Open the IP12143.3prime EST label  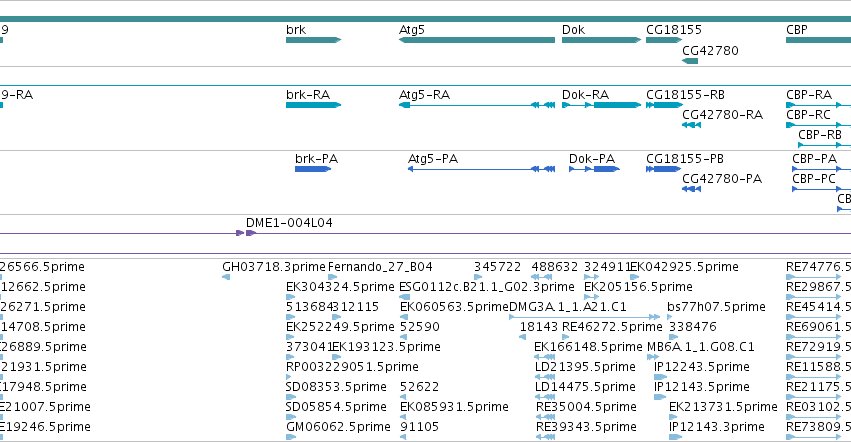point(716,427)
